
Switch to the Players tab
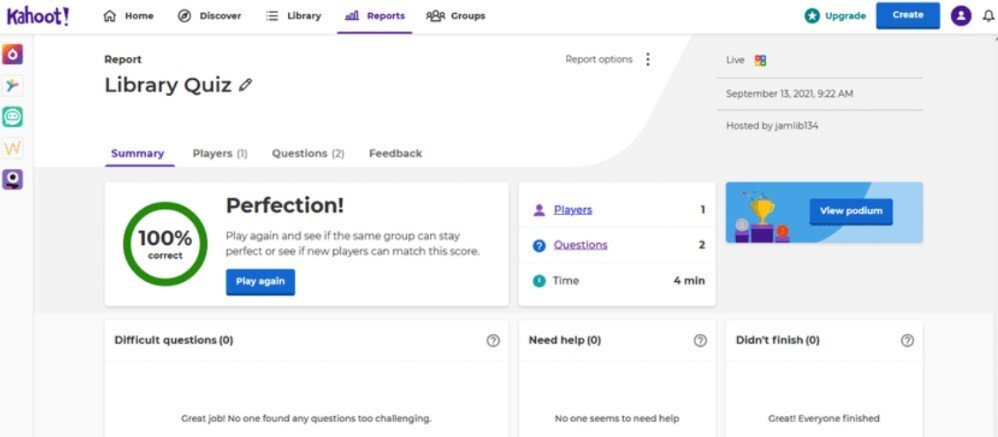click(x=219, y=153)
